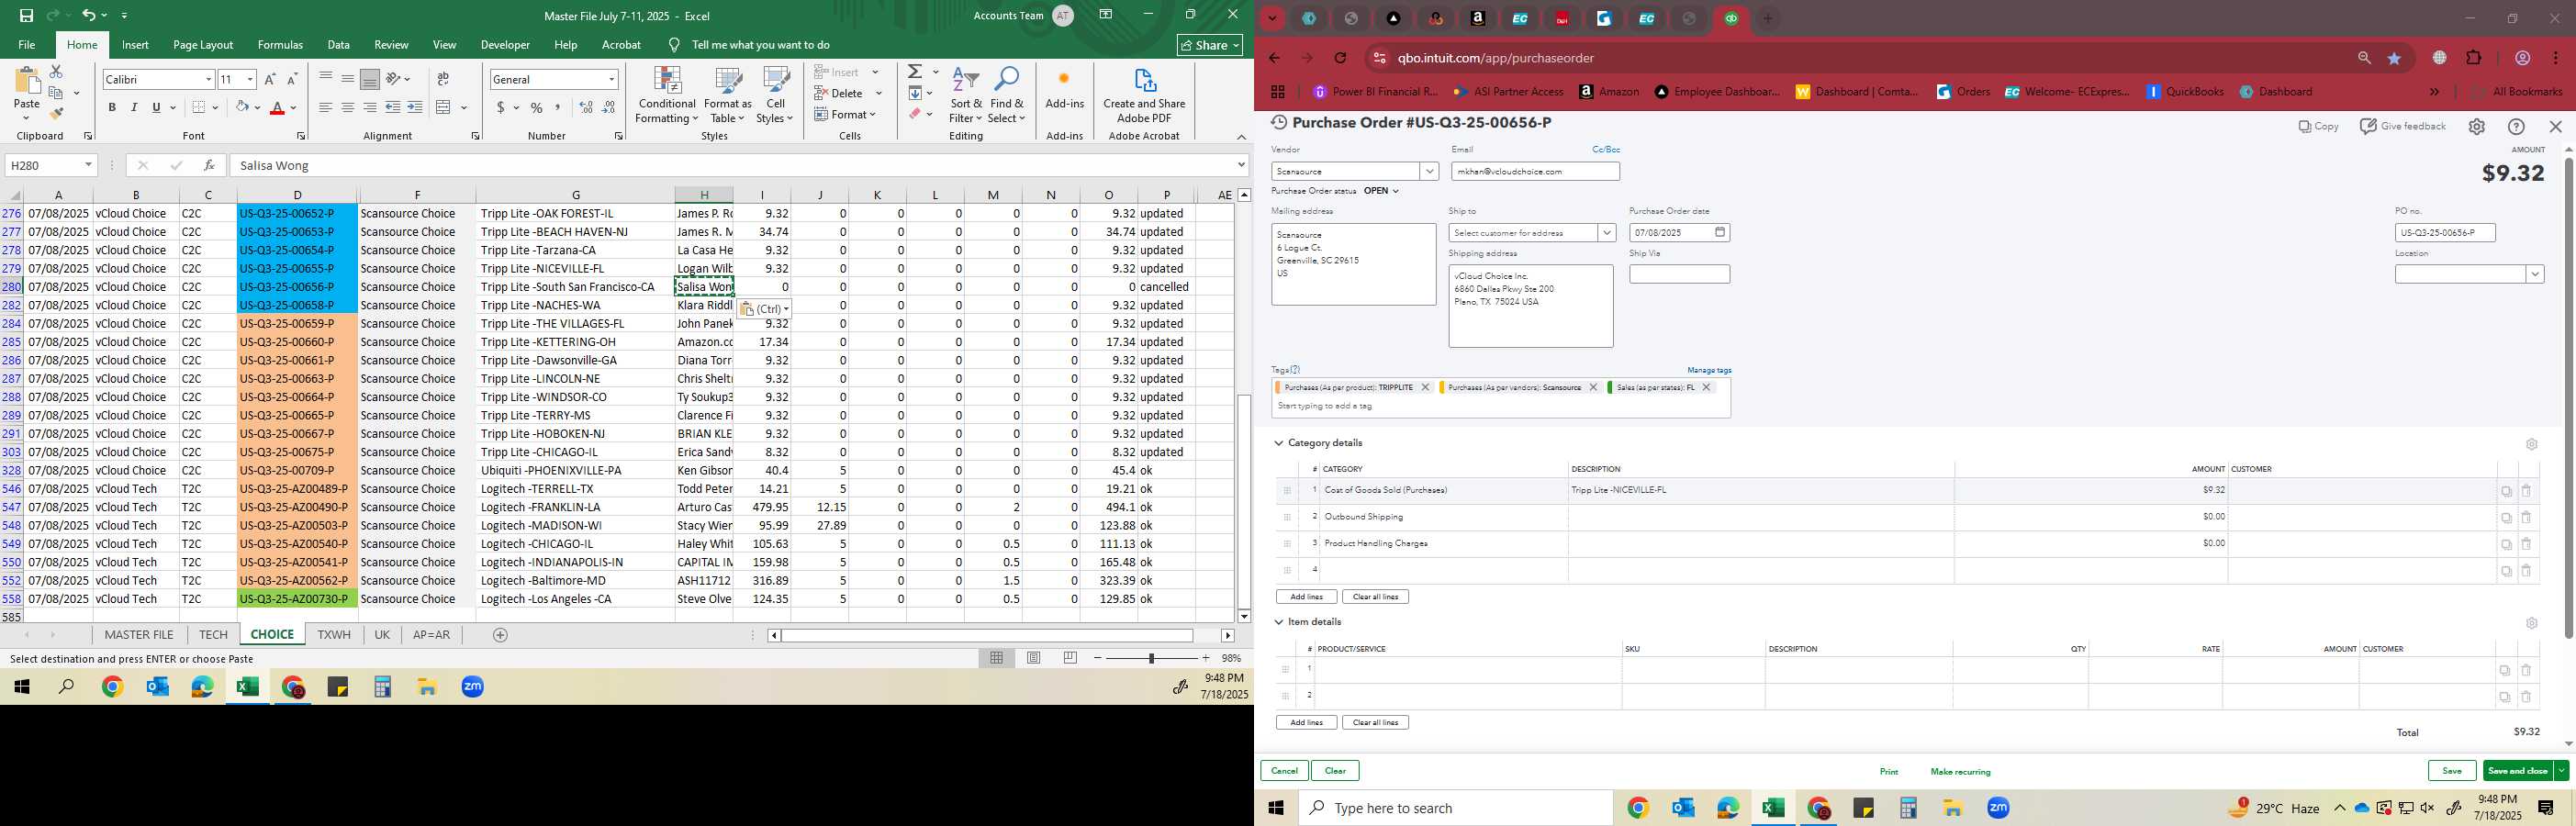Open the General number format dropdown

611,79
